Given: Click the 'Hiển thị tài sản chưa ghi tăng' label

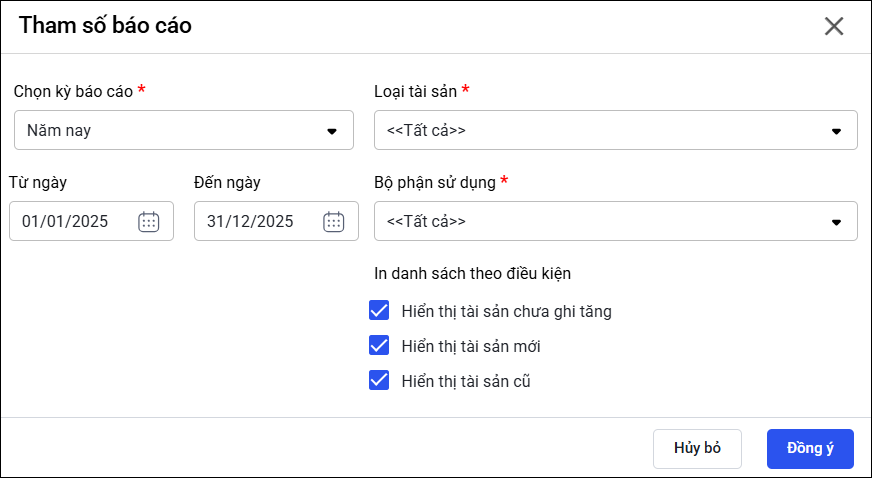Looking at the screenshot, I should (506, 311).
